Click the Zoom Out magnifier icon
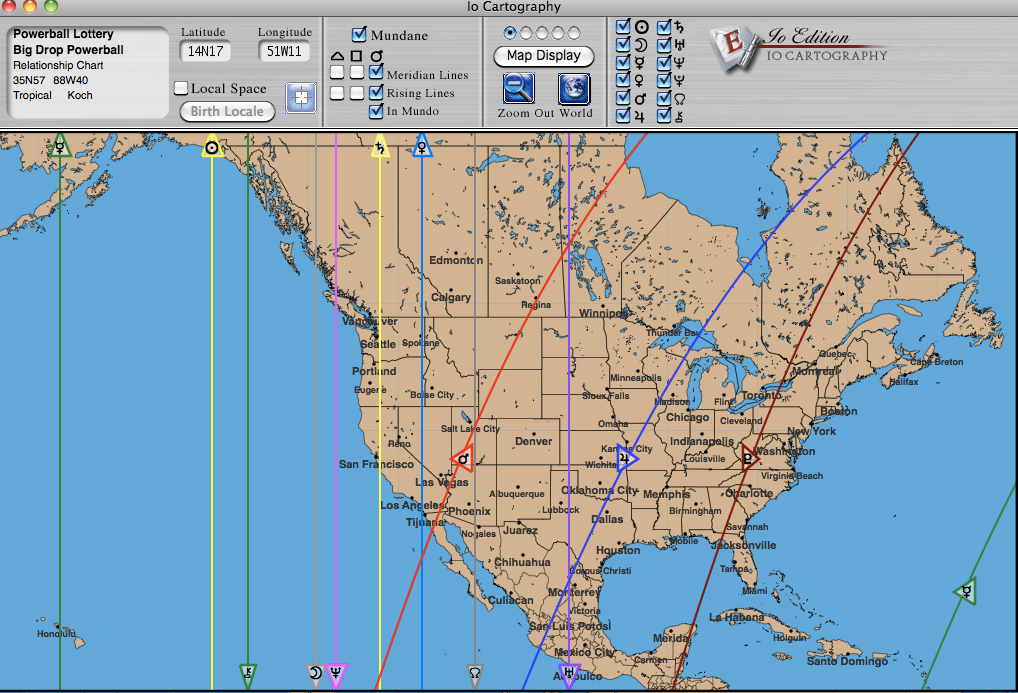 click(519, 88)
